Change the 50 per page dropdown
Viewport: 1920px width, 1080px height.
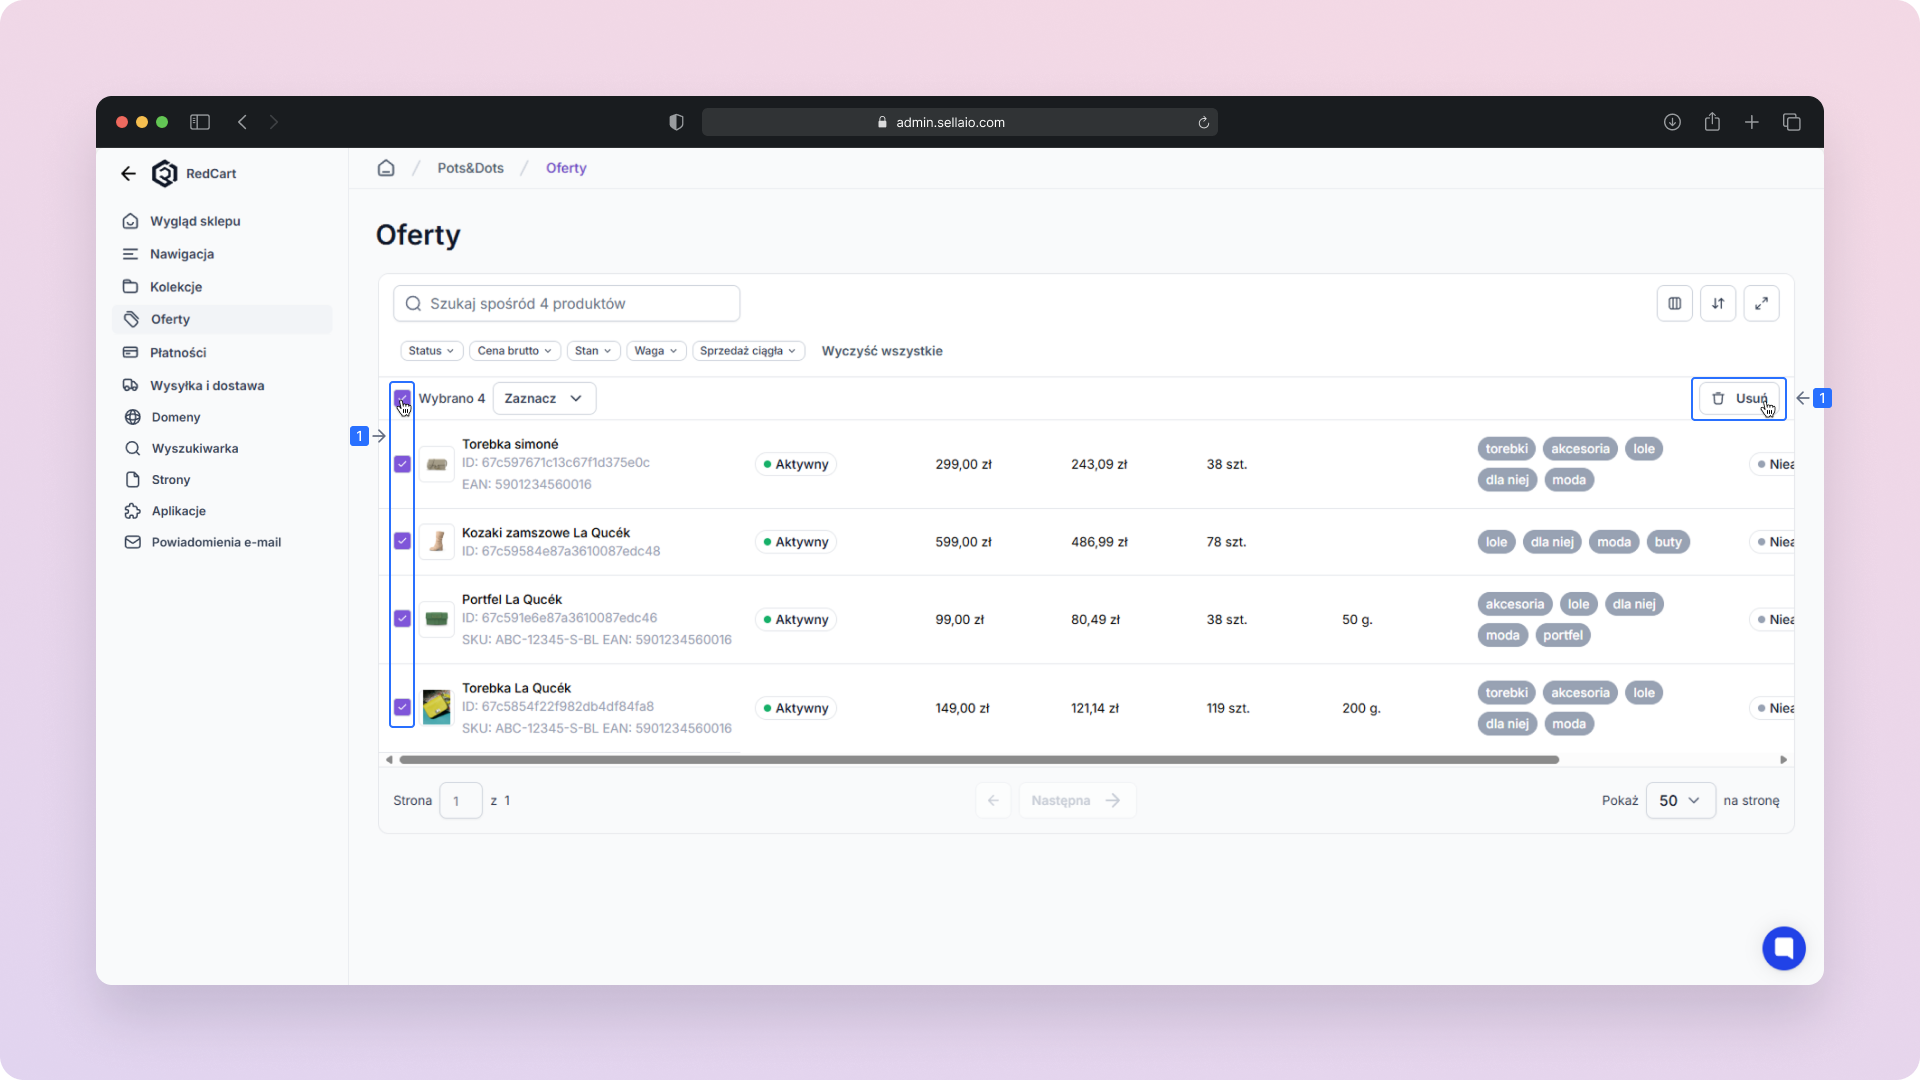point(1680,801)
